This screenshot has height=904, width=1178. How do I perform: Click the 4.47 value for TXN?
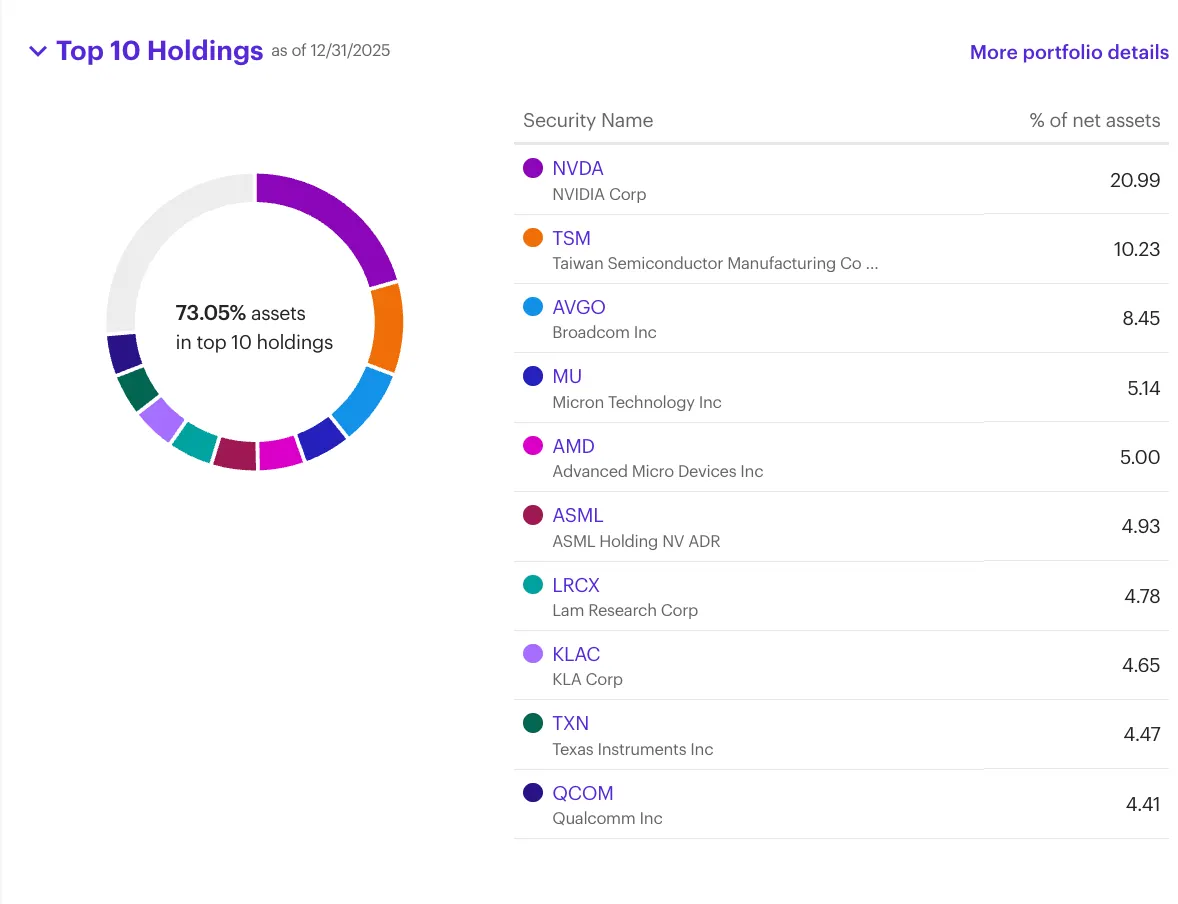click(x=1142, y=735)
